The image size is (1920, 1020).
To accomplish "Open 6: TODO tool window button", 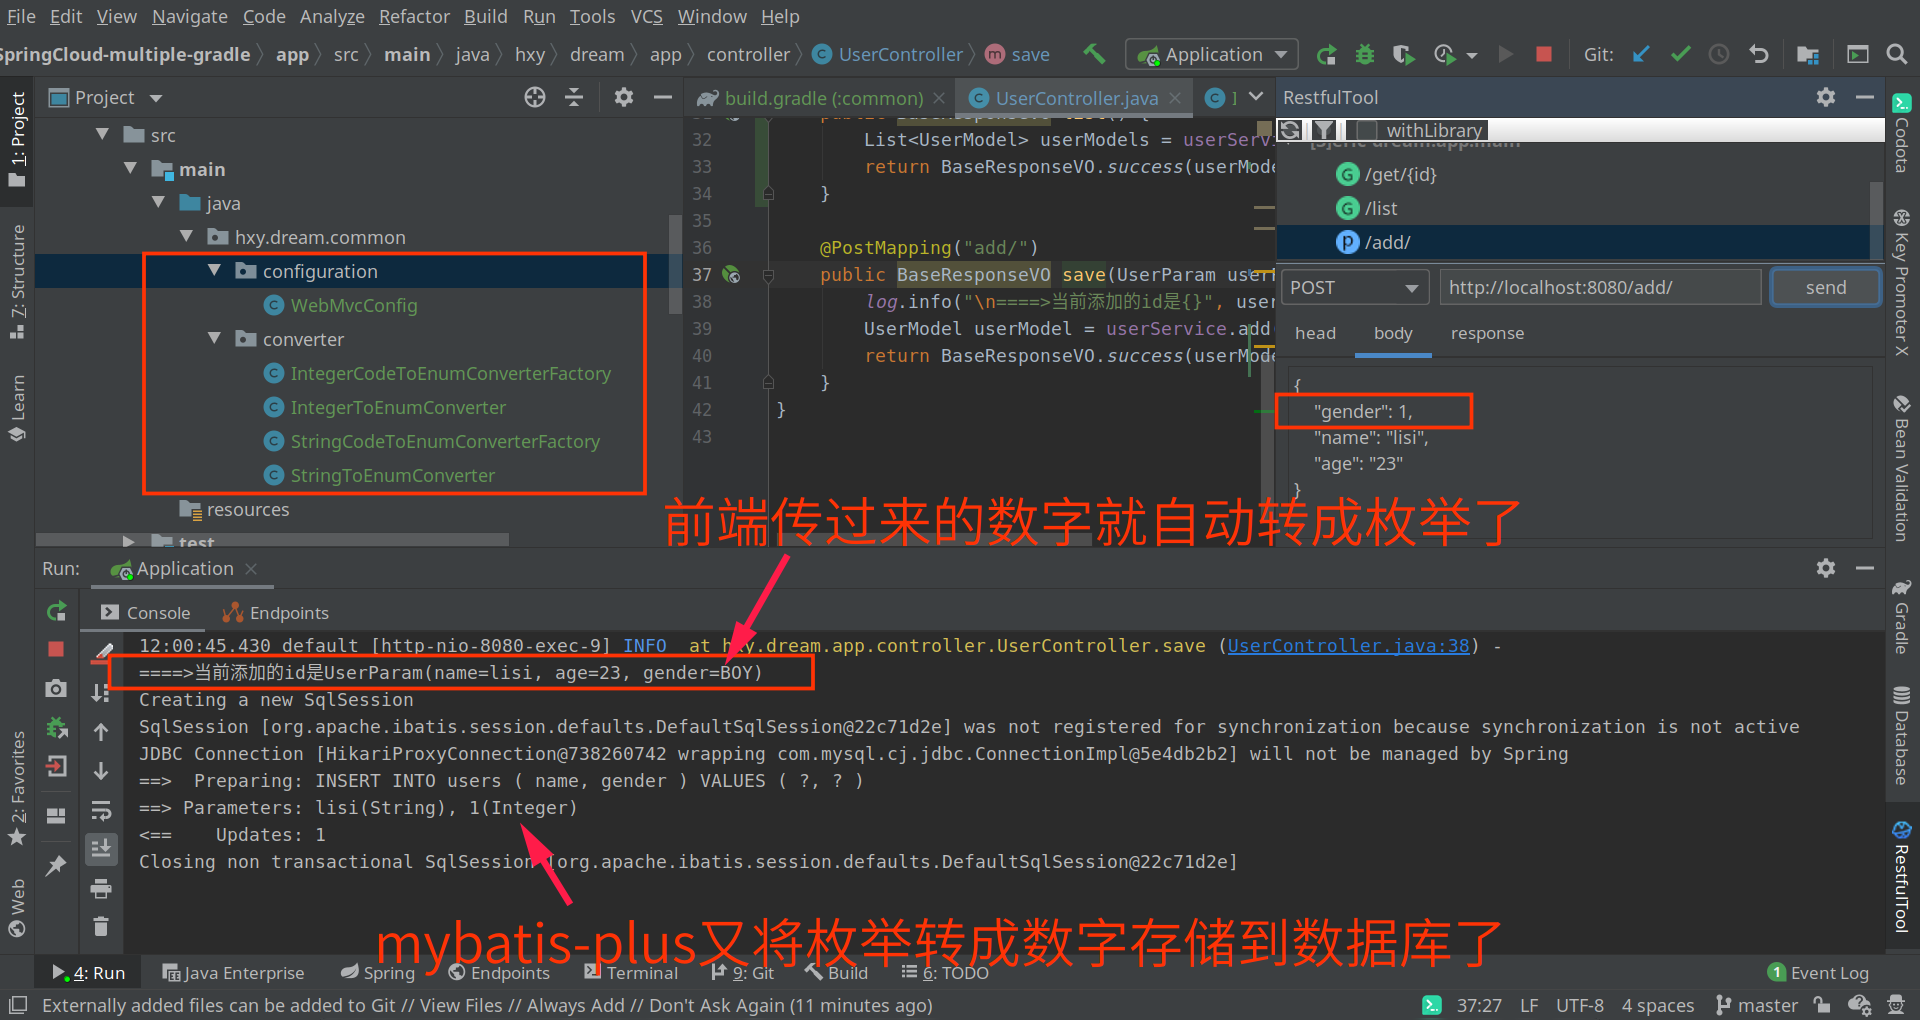I will click(945, 973).
